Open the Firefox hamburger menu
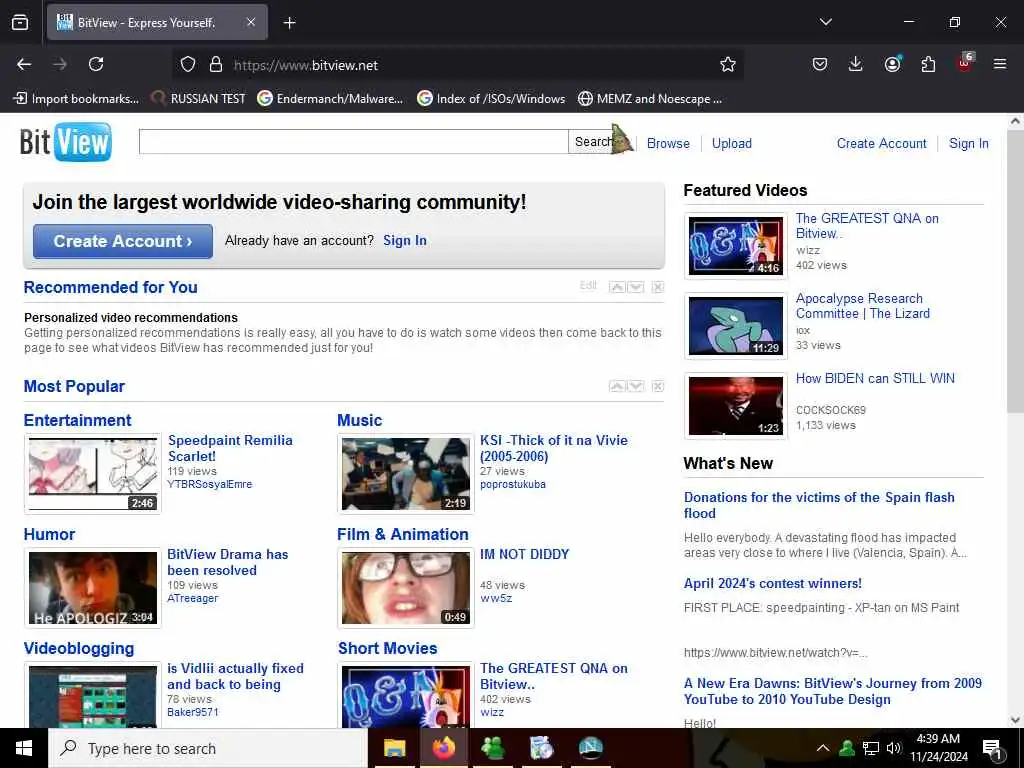Viewport: 1024px width, 768px height. [1000, 64]
